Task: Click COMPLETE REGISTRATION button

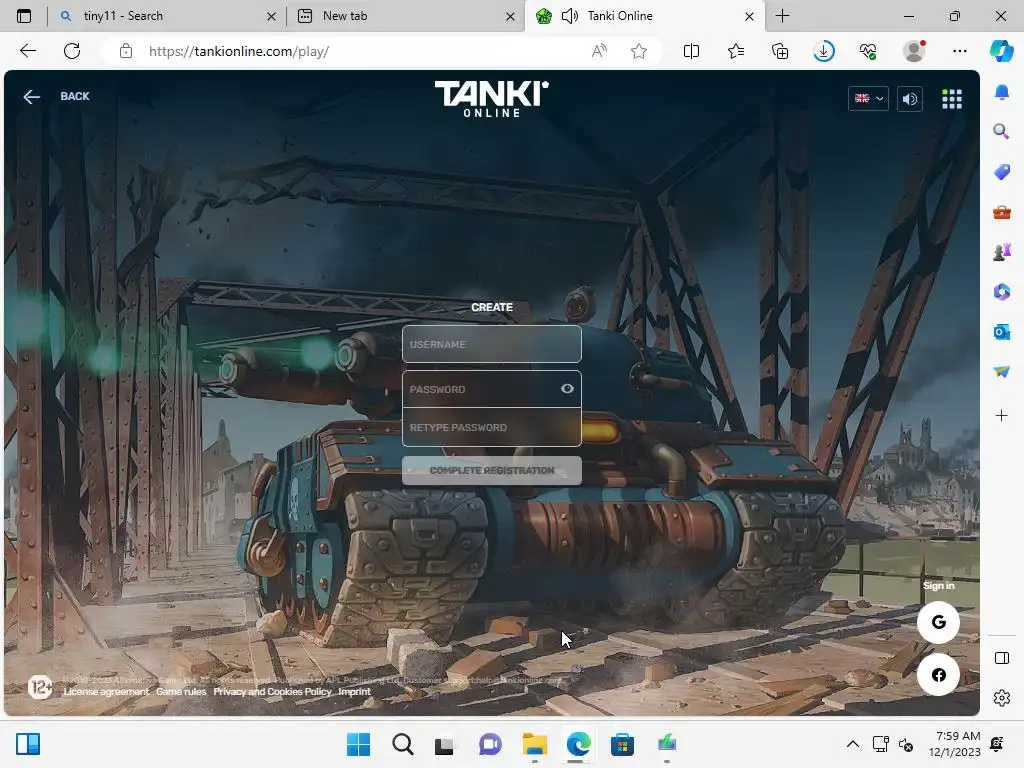Action: [492, 470]
